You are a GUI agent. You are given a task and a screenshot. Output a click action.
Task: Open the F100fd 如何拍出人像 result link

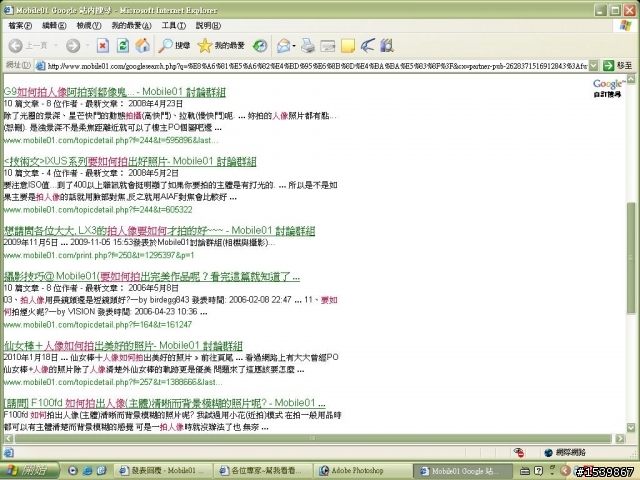164,403
